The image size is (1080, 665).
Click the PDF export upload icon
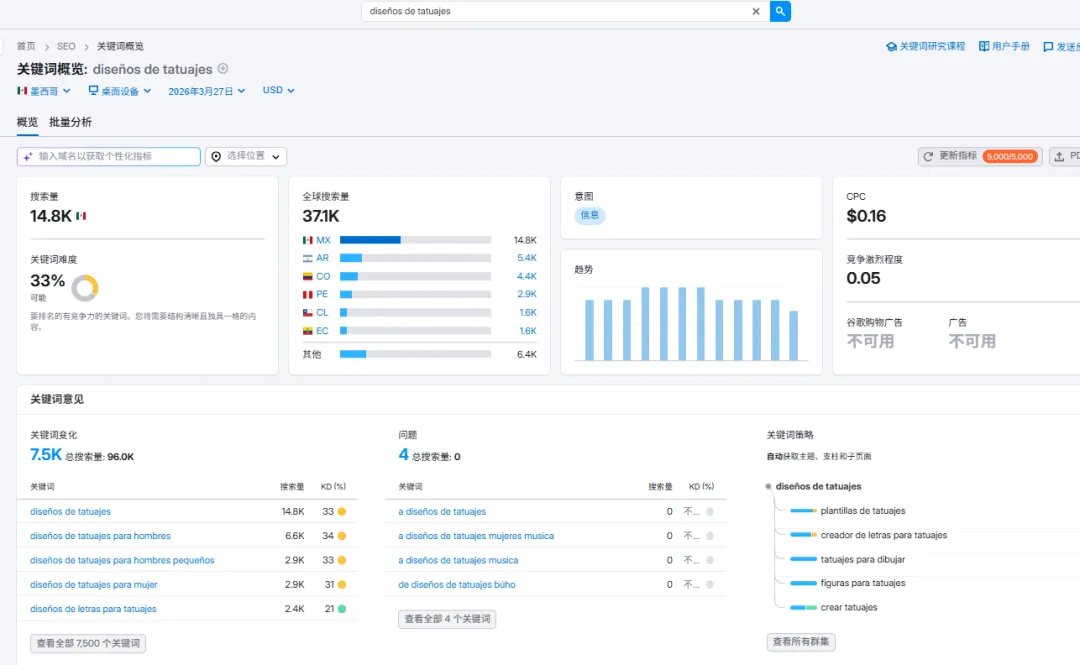click(1059, 156)
